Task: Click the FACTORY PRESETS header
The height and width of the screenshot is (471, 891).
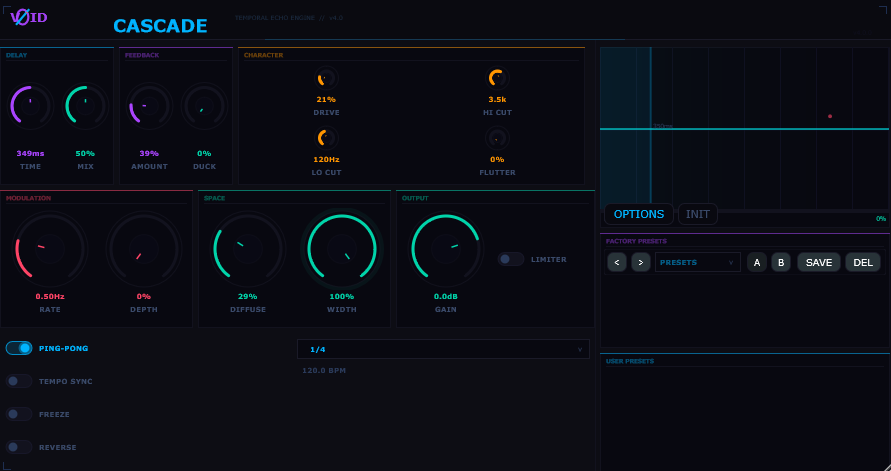Action: pyautogui.click(x=636, y=241)
